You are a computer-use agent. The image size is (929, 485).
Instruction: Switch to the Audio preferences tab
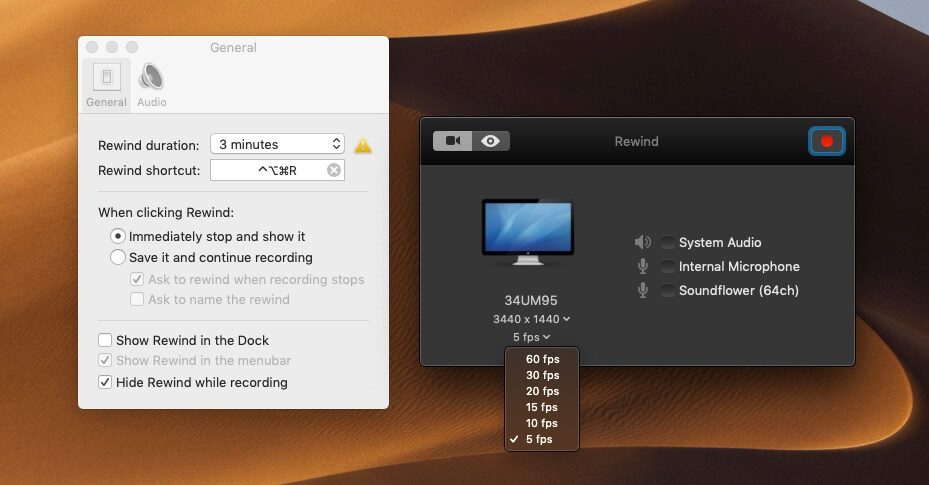click(152, 85)
